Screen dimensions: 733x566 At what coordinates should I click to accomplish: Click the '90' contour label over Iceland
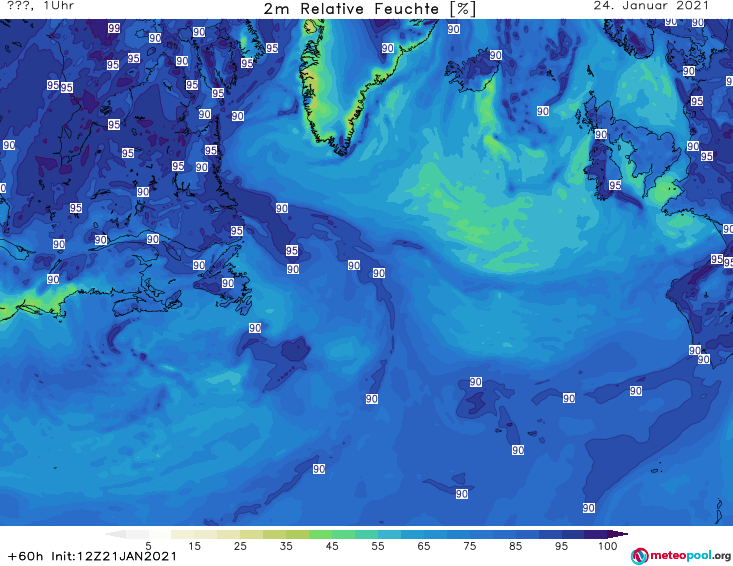tap(496, 55)
